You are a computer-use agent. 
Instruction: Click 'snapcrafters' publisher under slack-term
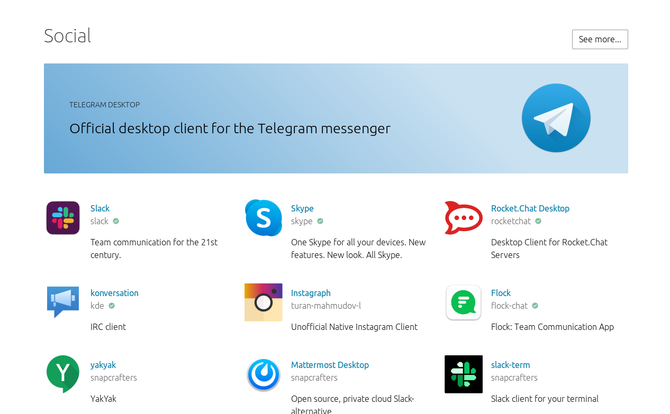[x=514, y=378]
